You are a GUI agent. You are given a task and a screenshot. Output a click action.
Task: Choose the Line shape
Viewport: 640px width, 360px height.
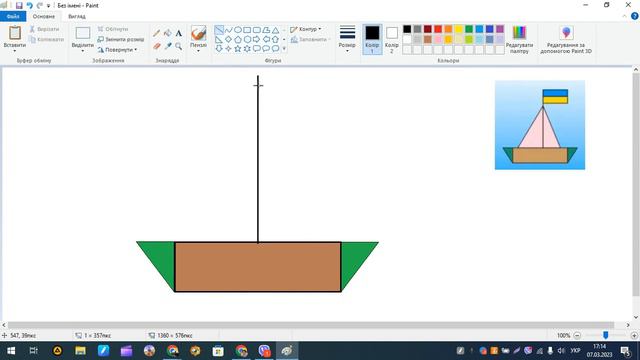coord(219,30)
